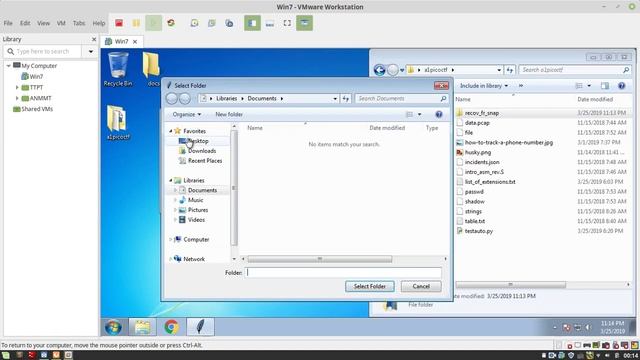This screenshot has height=360, width=640.
Task: Click the help icon in the a1picoctf Explorer window
Action: click(x=621, y=86)
